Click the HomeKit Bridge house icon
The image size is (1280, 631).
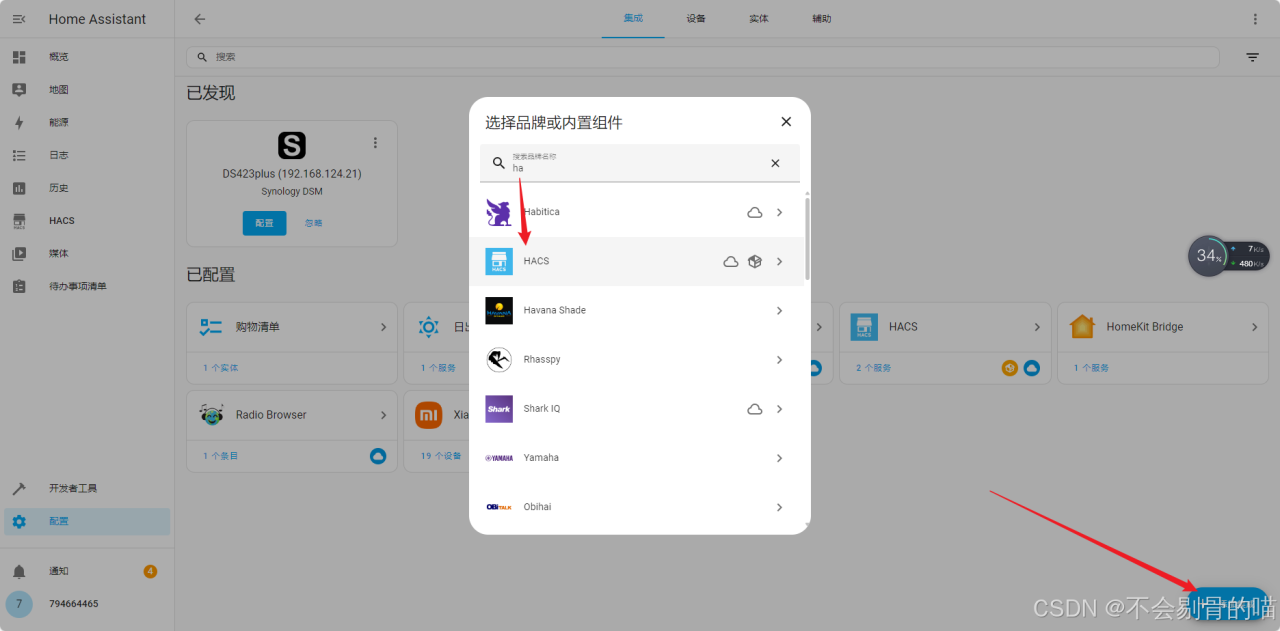(1082, 325)
